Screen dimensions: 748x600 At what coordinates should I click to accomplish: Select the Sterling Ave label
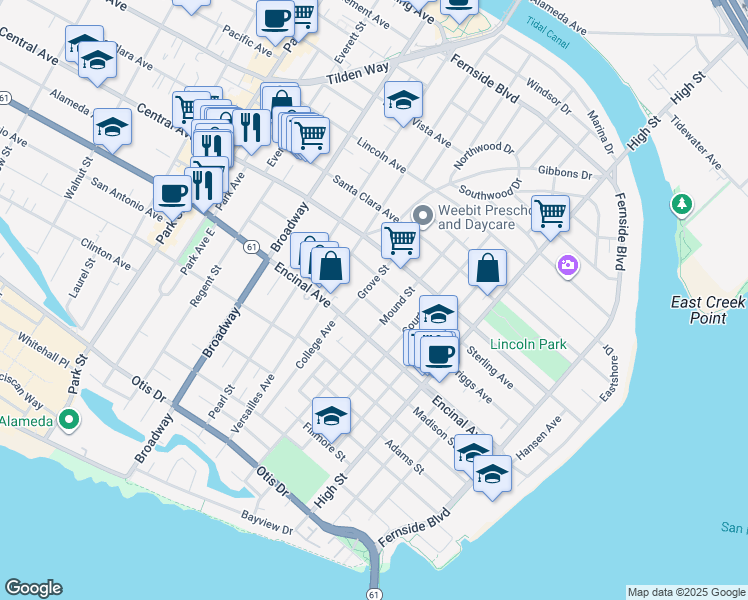(490, 368)
